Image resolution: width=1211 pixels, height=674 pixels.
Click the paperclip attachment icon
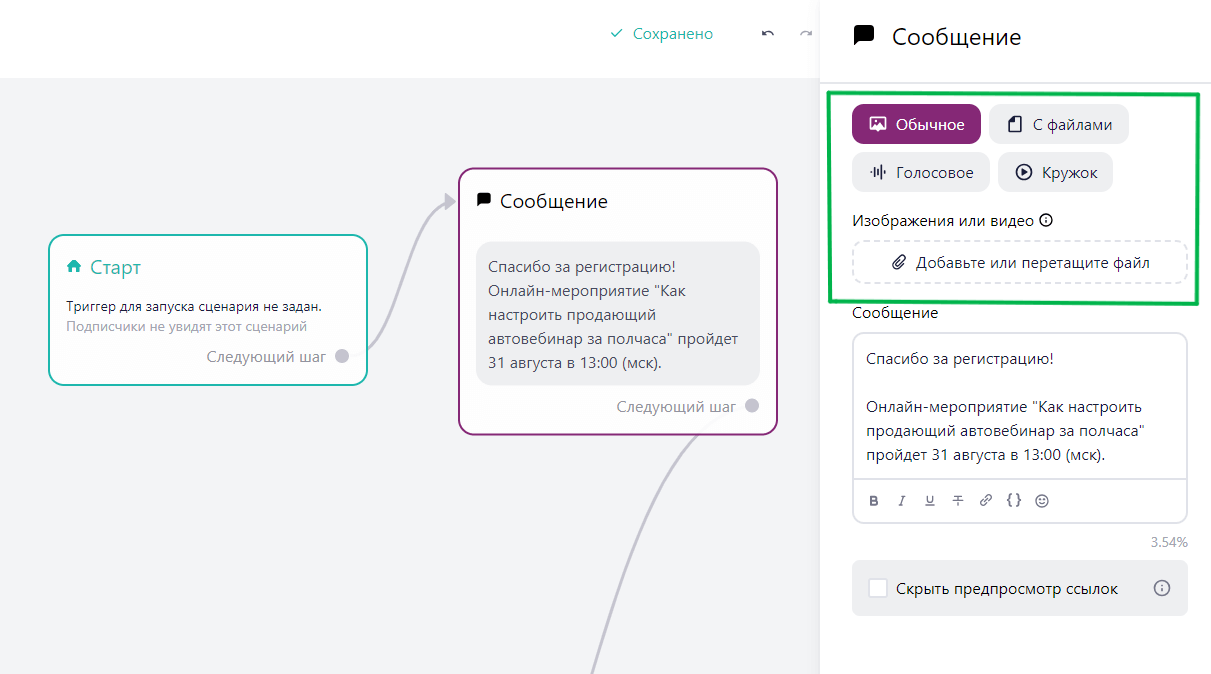898,263
